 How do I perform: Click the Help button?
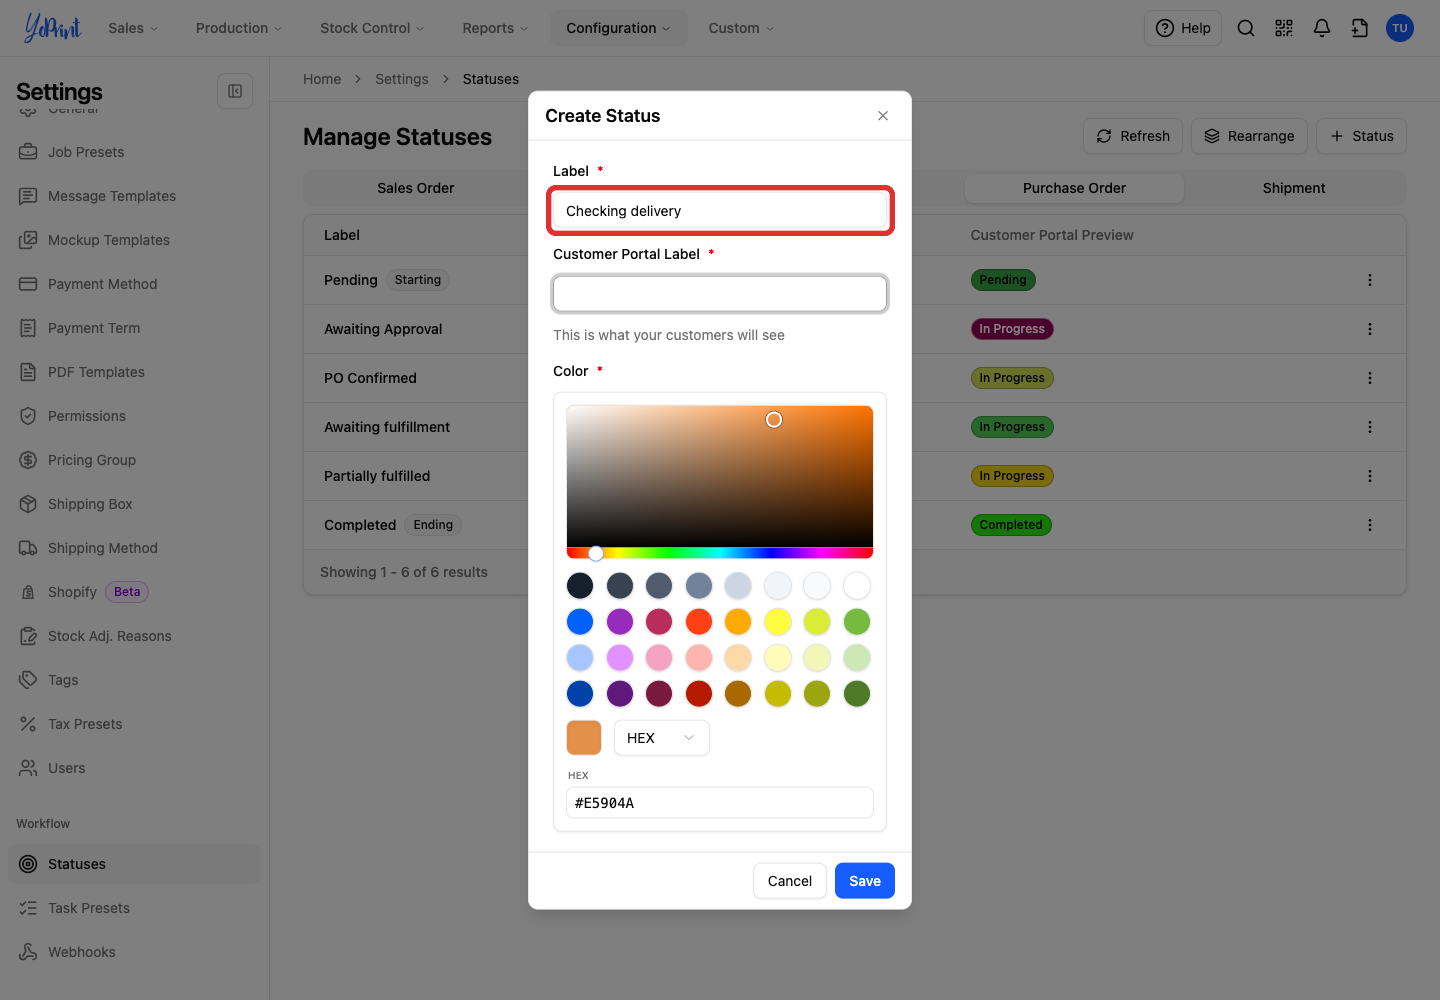pos(1183,28)
